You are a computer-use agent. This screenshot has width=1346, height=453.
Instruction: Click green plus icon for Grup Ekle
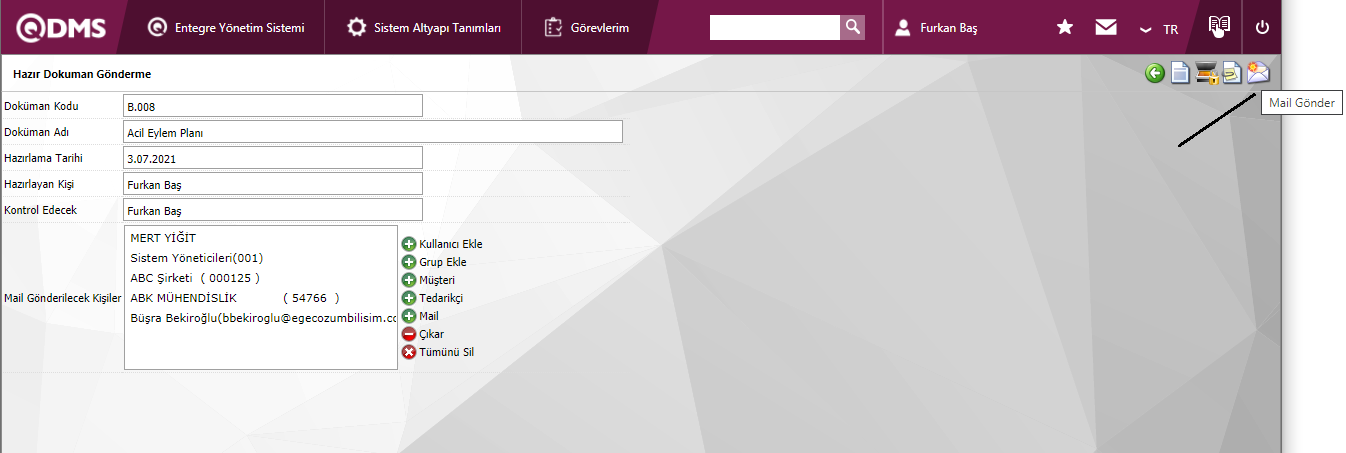coord(409,262)
